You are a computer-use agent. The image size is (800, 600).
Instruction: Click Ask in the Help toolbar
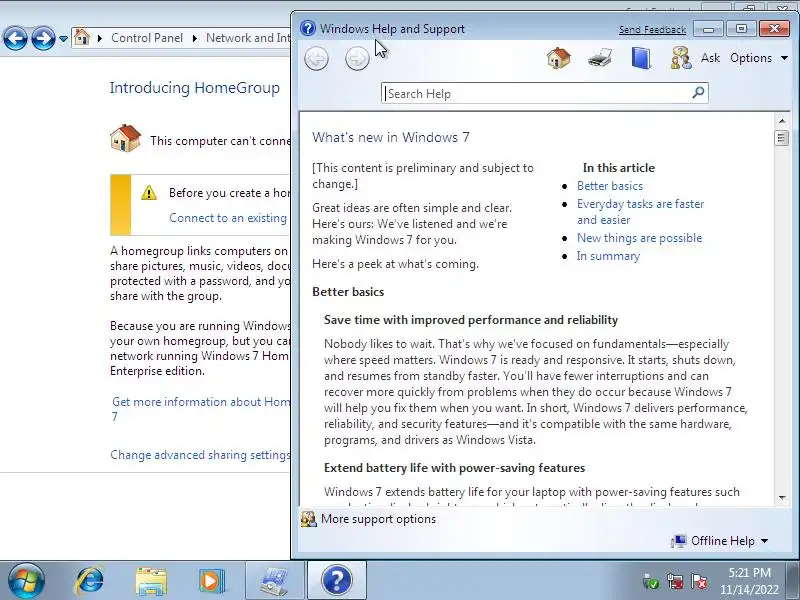pyautogui.click(x=710, y=58)
